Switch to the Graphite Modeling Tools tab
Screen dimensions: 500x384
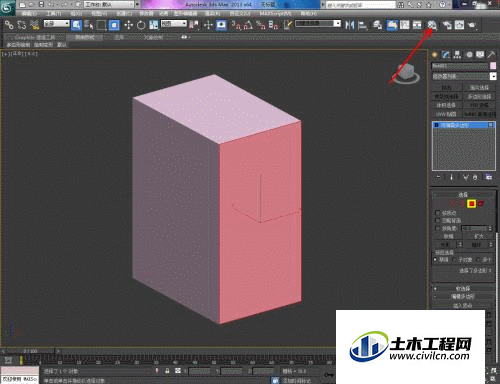click(35, 37)
